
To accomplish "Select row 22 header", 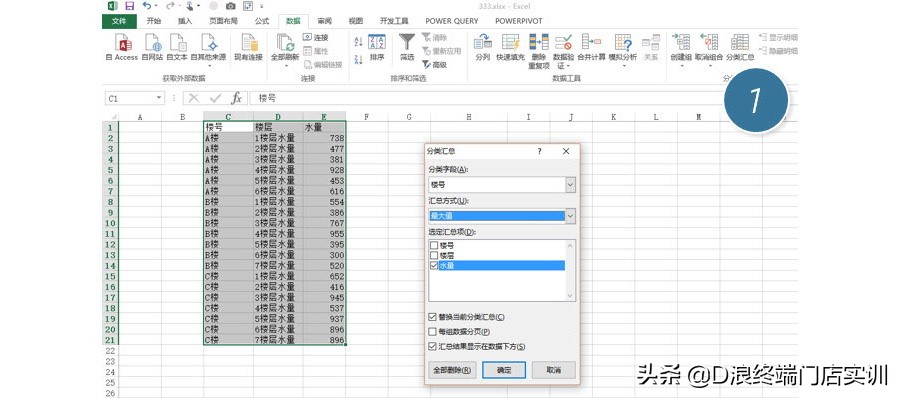I will pos(111,350).
